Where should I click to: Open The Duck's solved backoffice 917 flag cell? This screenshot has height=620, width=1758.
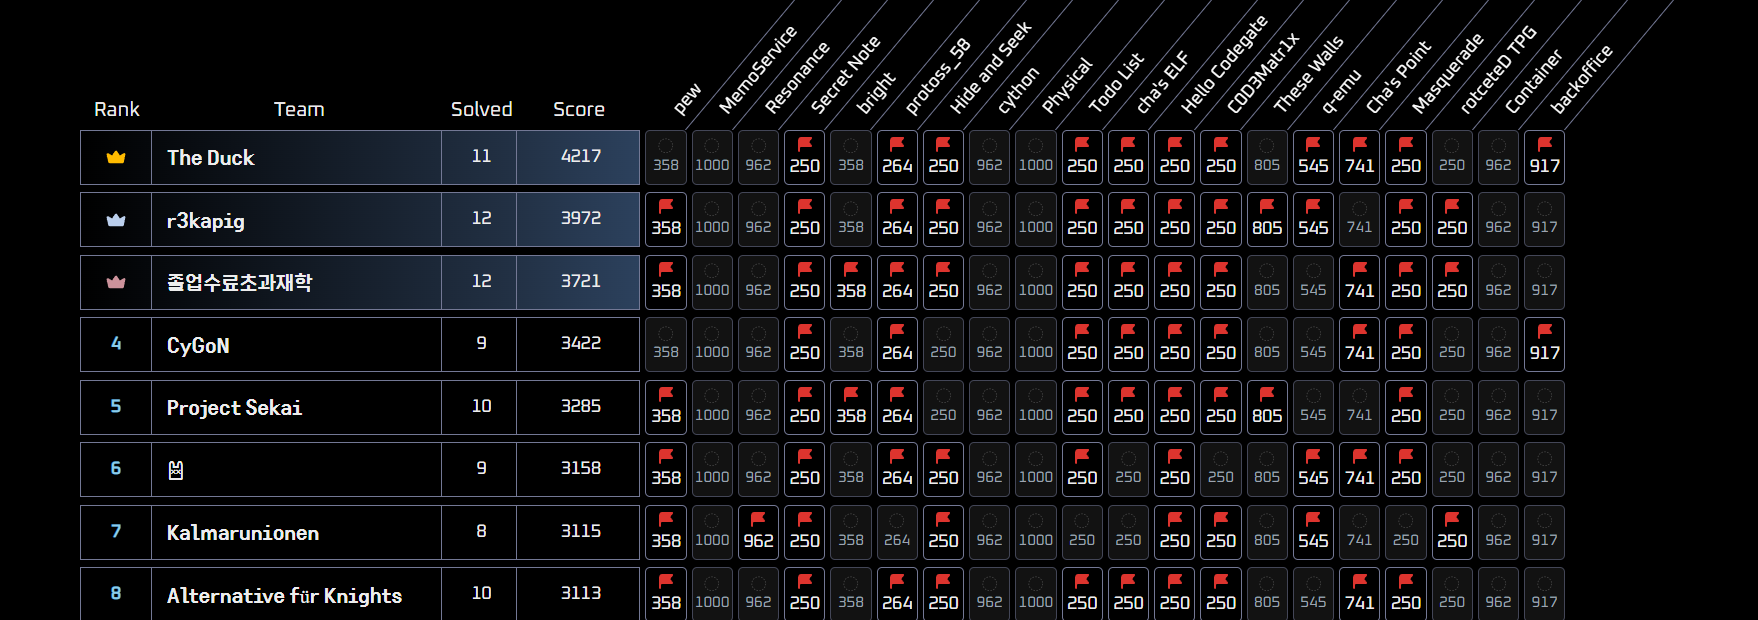point(1544,157)
